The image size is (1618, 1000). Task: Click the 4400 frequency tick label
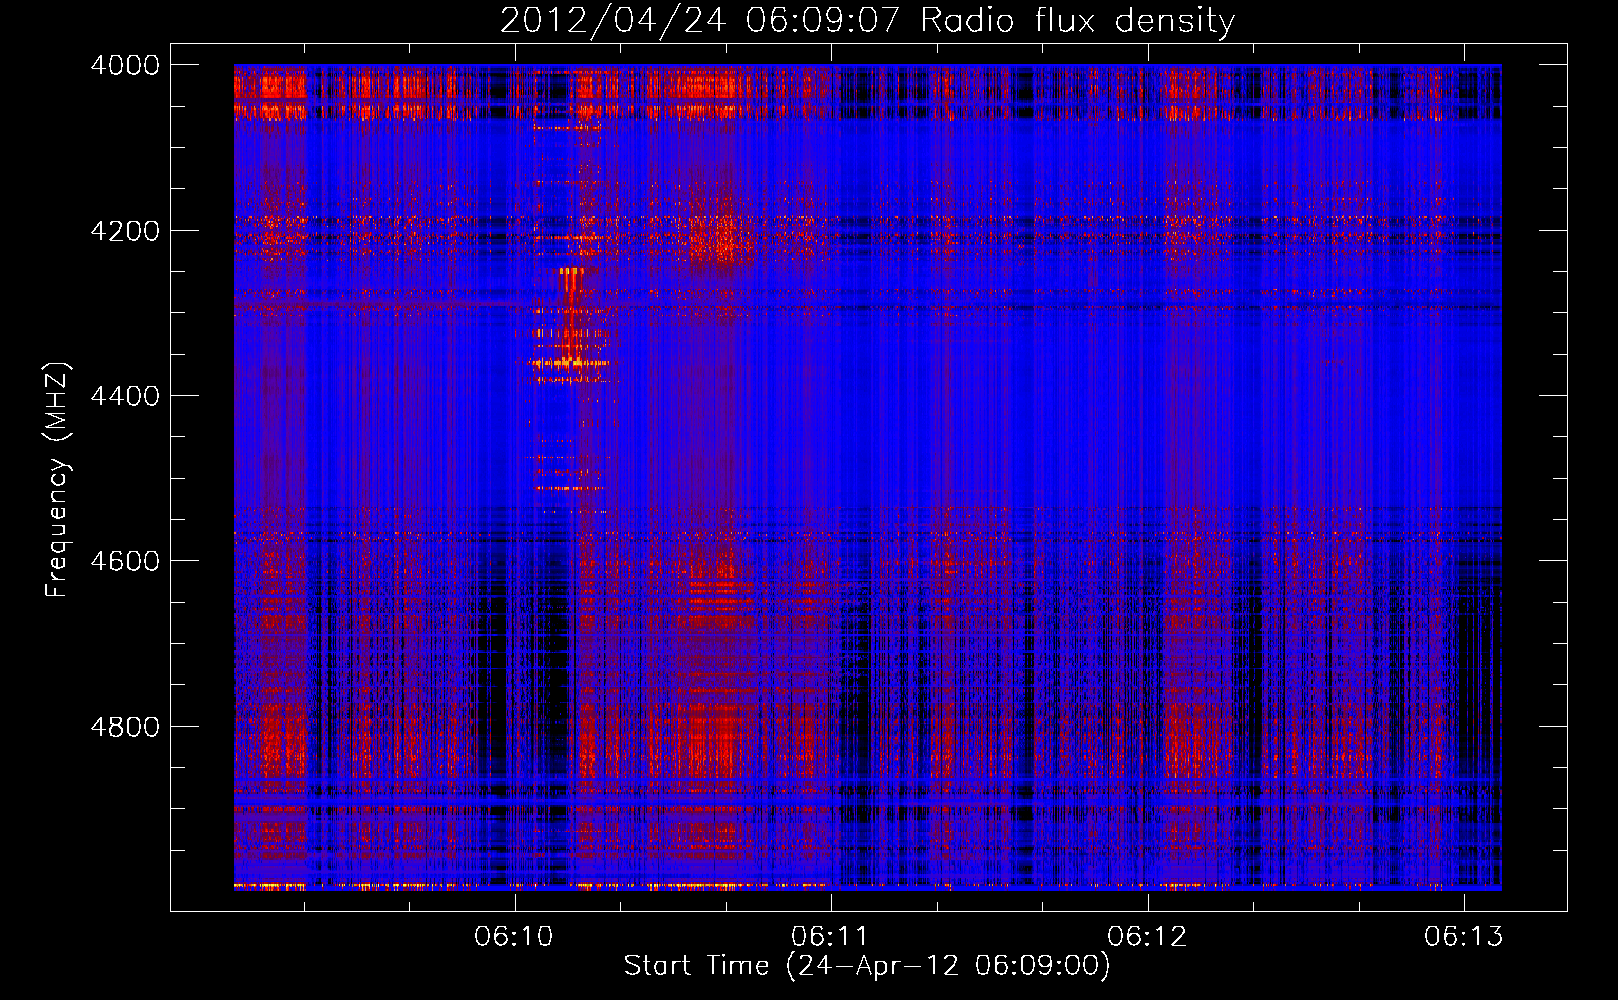125,396
